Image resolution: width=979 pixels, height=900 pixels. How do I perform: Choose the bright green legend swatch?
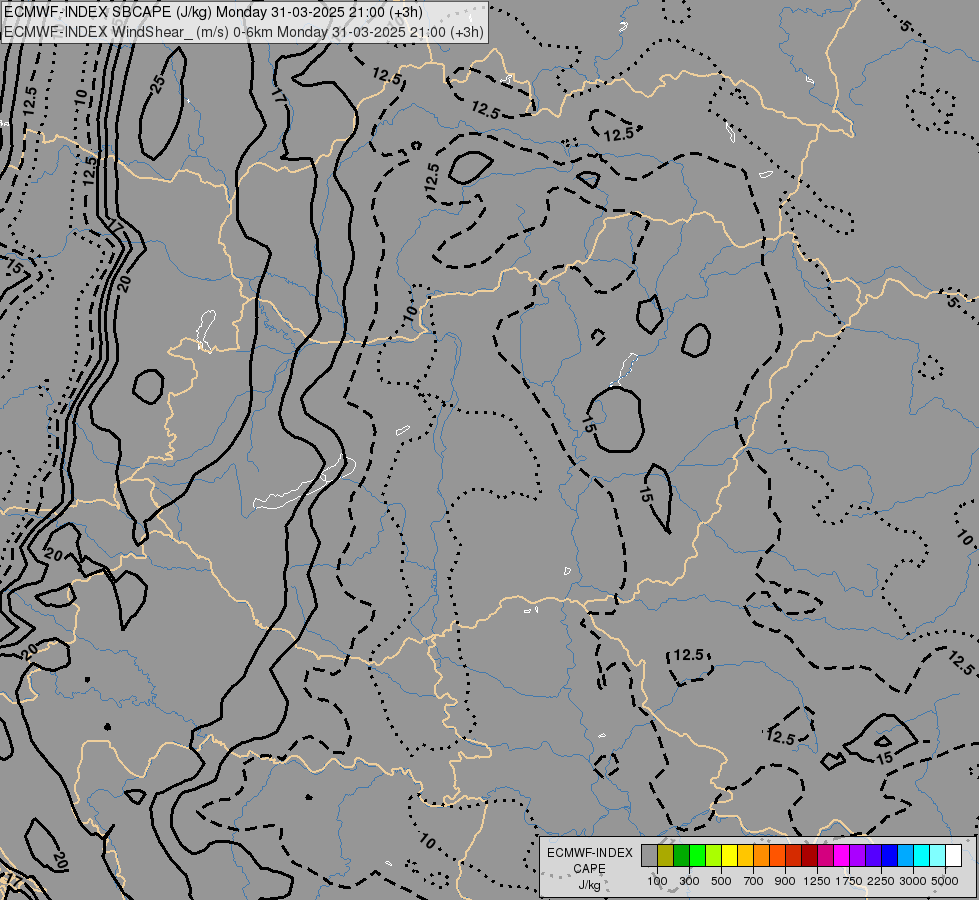tap(697, 856)
